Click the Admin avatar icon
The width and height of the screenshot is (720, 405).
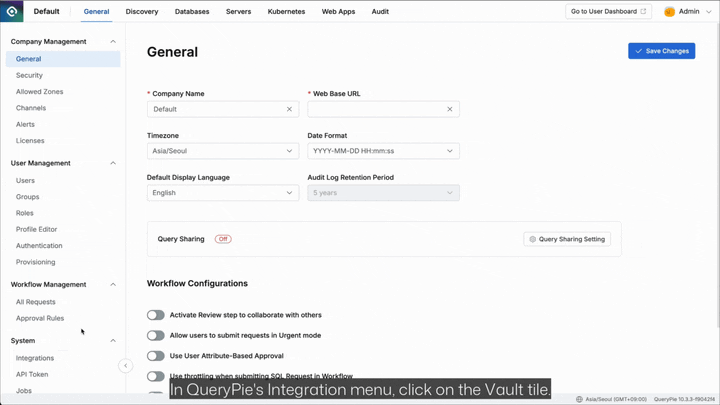coord(669,11)
